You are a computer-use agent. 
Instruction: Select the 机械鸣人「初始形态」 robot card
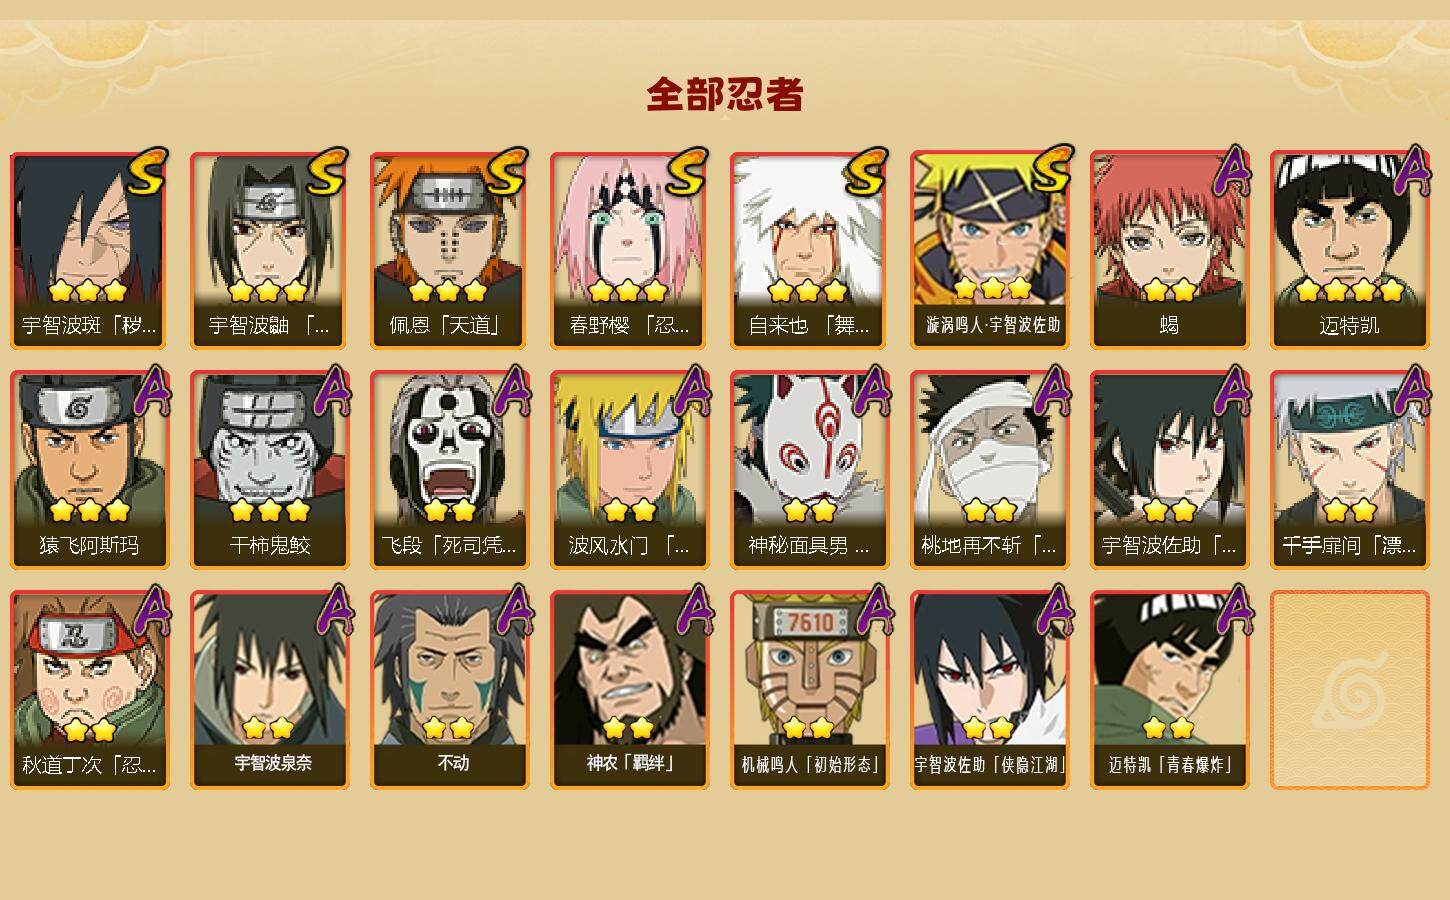coord(809,690)
